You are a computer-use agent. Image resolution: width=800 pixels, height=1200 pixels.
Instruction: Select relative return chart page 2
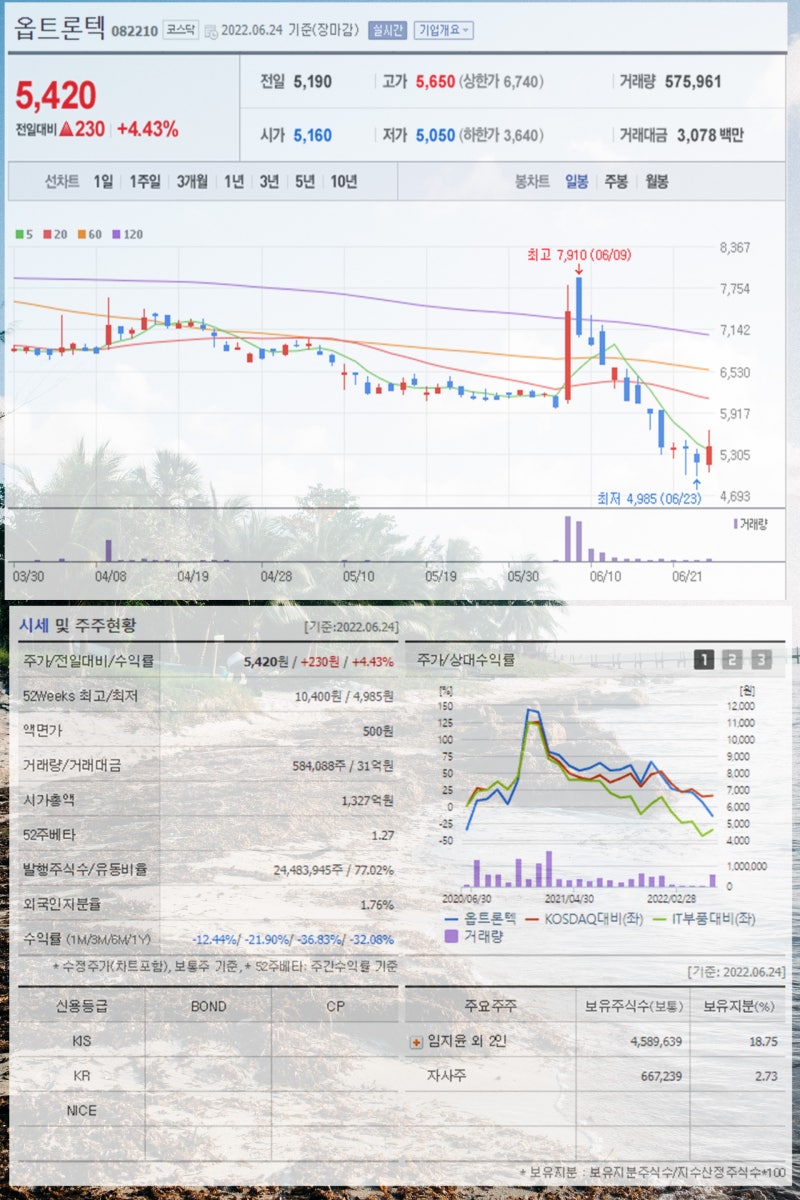tap(733, 659)
